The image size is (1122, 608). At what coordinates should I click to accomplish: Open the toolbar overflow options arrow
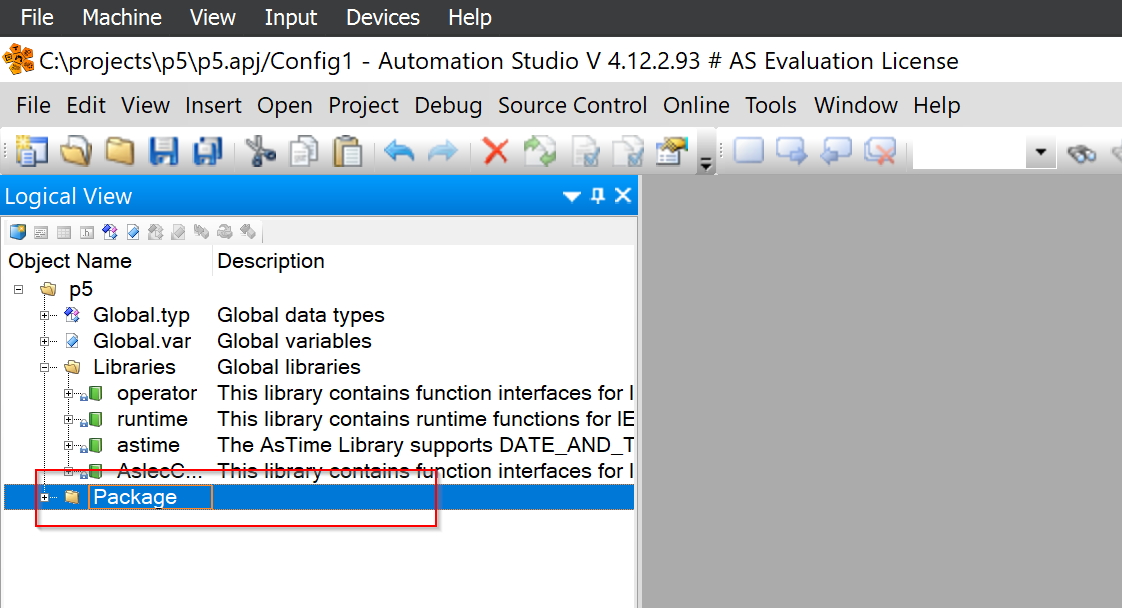click(x=706, y=163)
